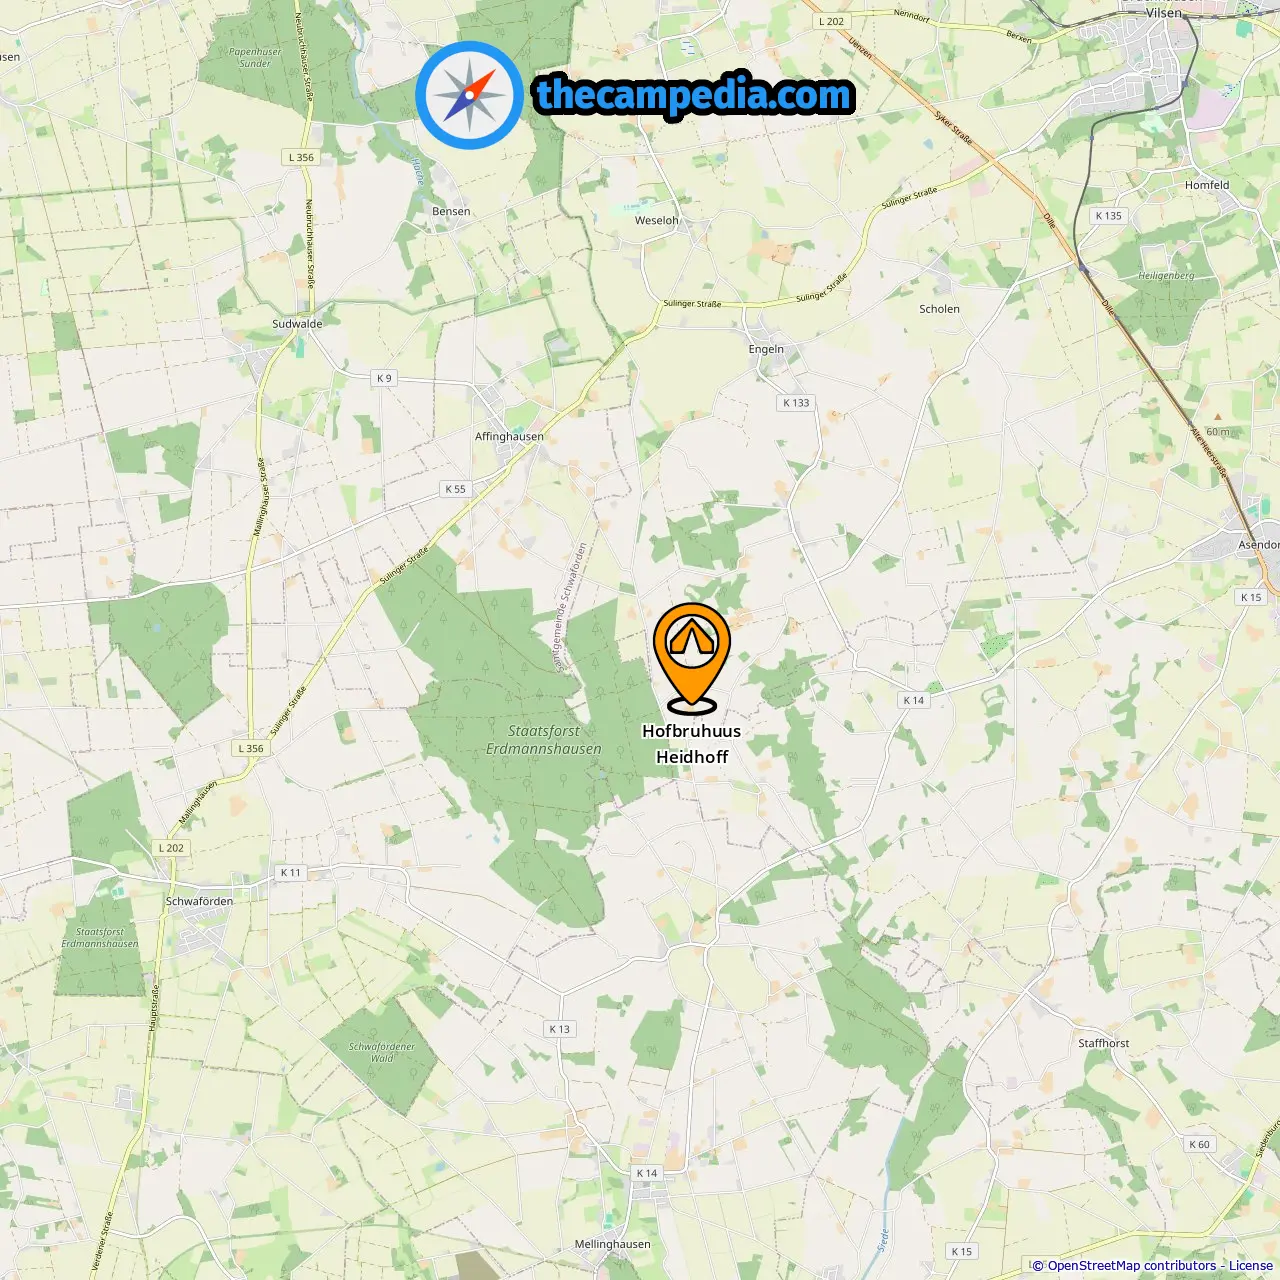The height and width of the screenshot is (1280, 1280).
Task: Click the K 14 road shield east of marker
Action: pyautogui.click(x=914, y=700)
